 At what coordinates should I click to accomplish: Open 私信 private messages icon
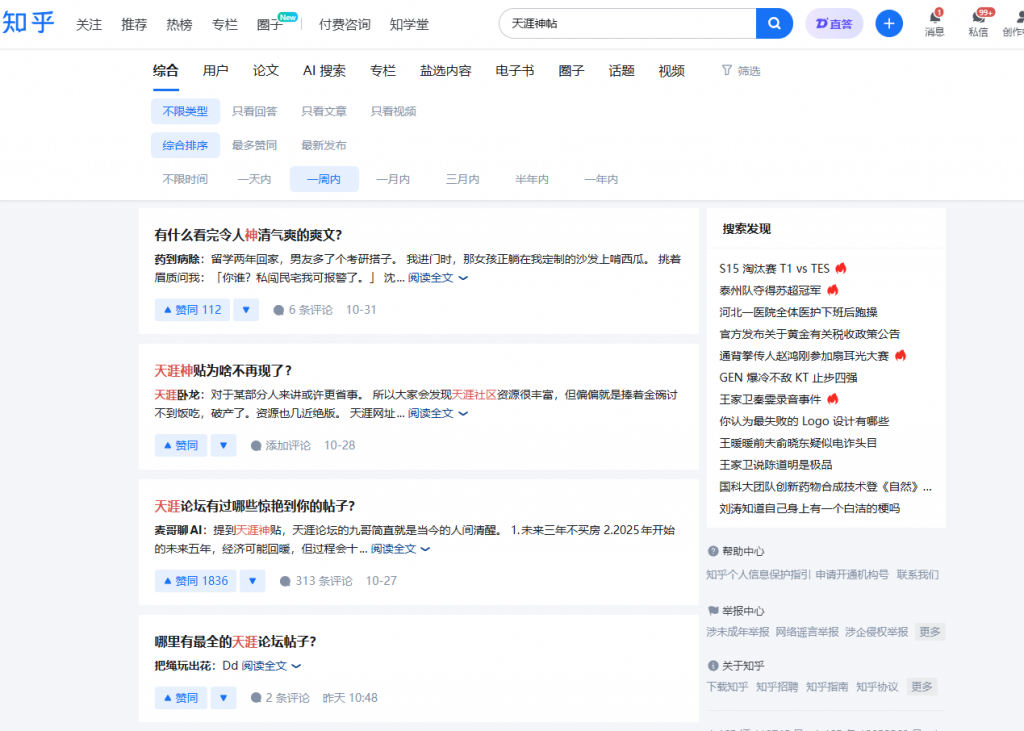pyautogui.click(x=979, y=24)
